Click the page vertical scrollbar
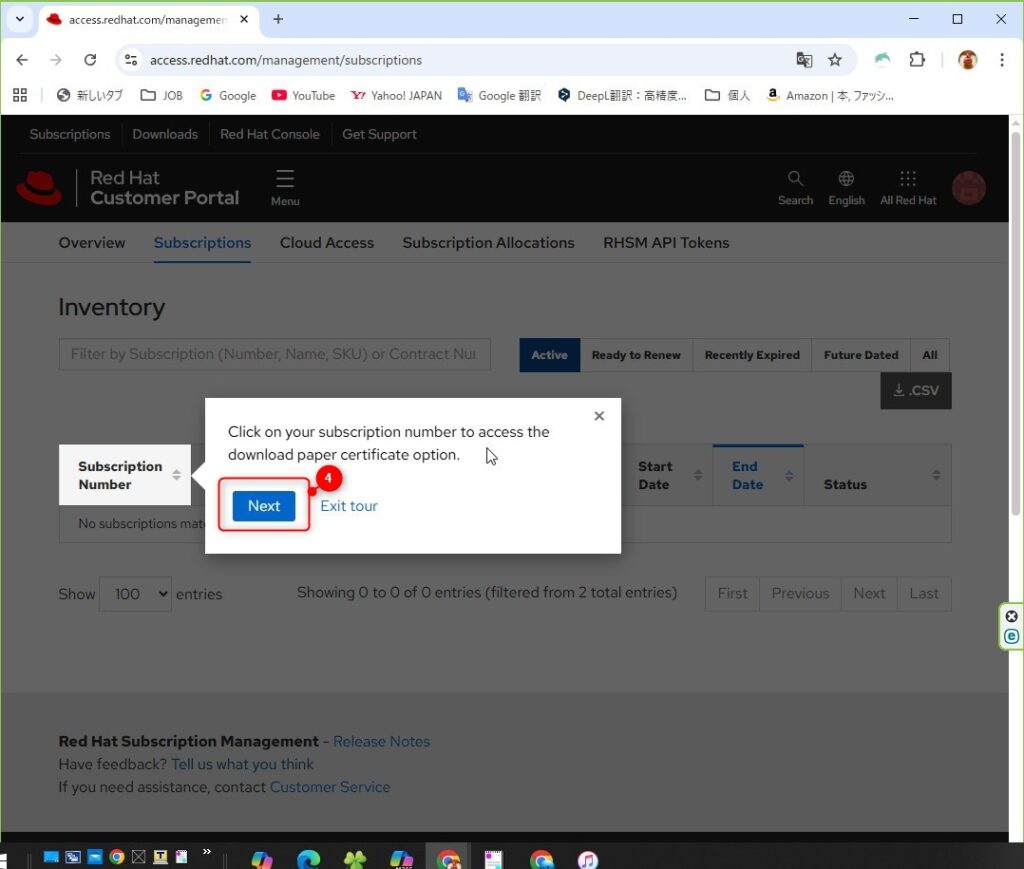1024x869 pixels. click(1016, 323)
